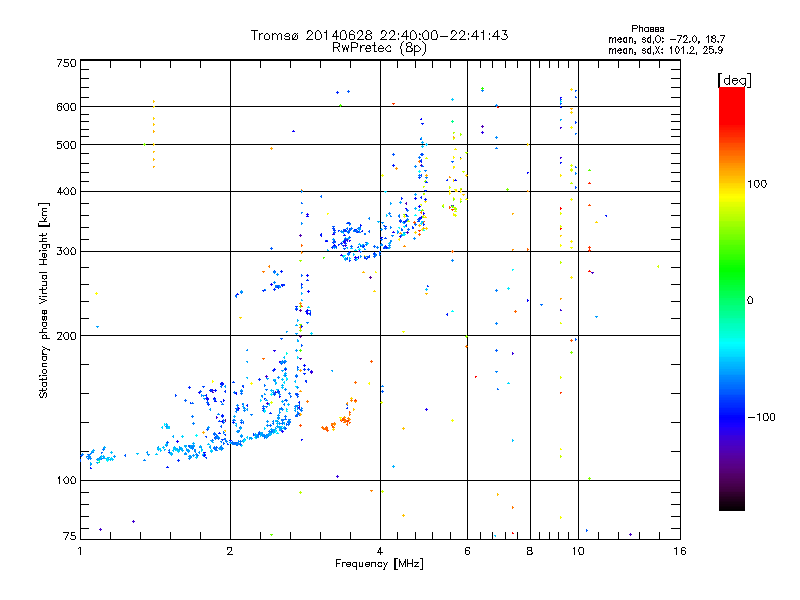Viewport: 800px width, 600px height.
Task: Click the y-axis tick label "300"
Action: (x=66, y=251)
